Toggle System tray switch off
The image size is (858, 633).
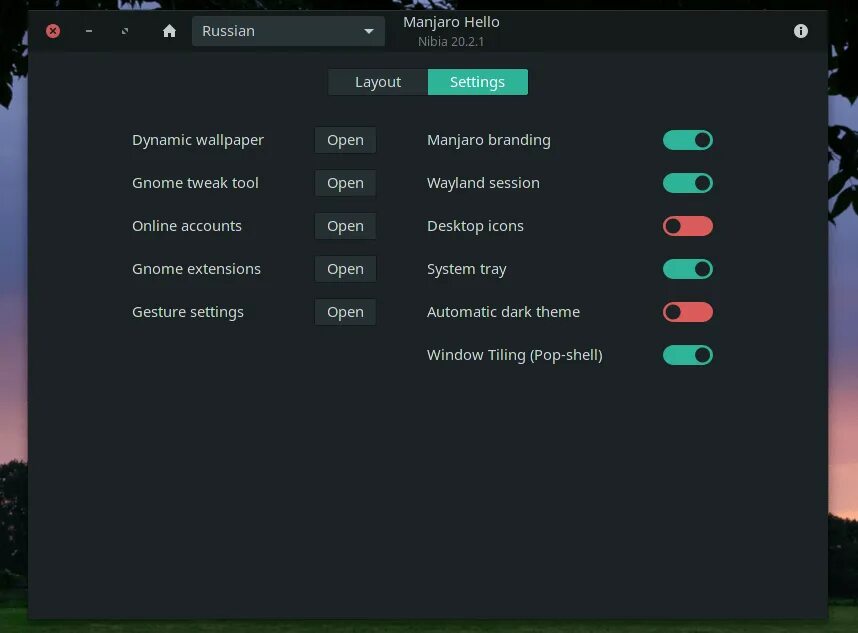click(x=688, y=269)
